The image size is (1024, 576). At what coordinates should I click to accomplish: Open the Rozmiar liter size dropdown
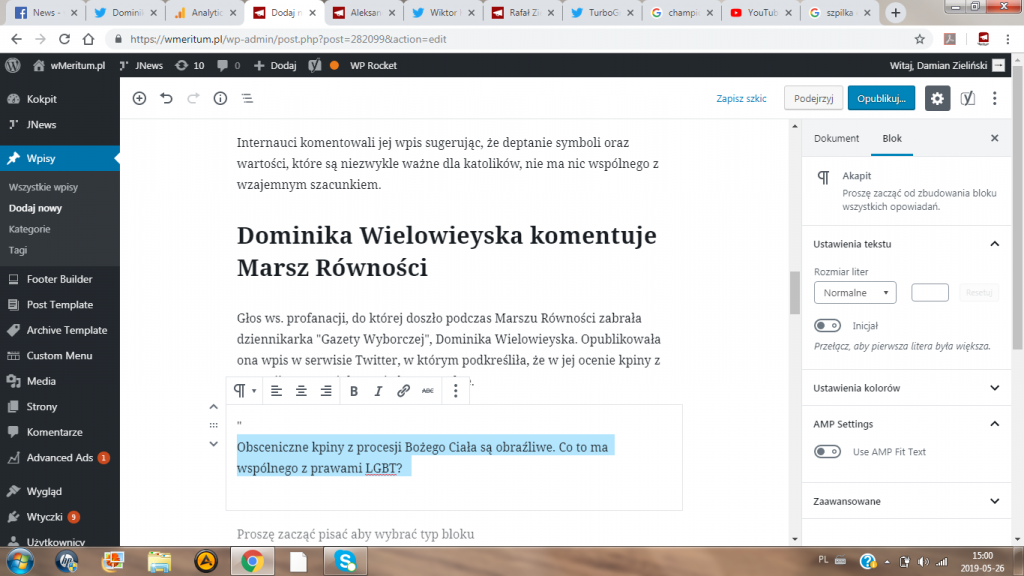(x=855, y=293)
